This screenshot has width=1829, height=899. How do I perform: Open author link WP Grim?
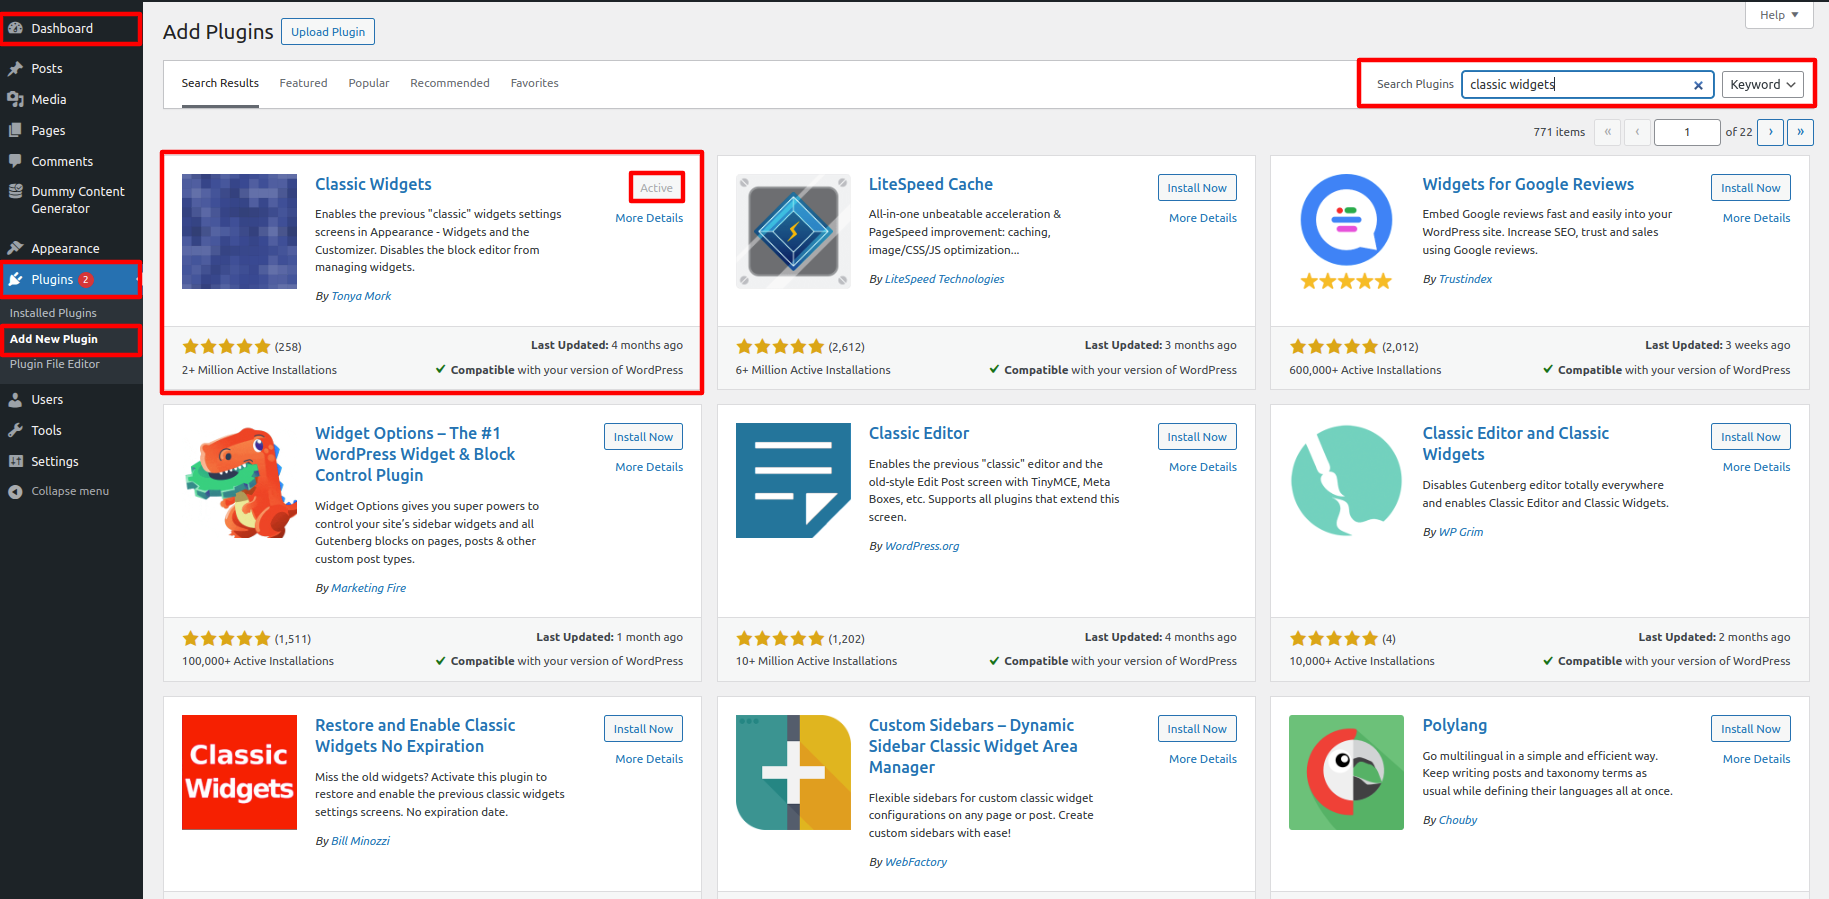point(1461,532)
